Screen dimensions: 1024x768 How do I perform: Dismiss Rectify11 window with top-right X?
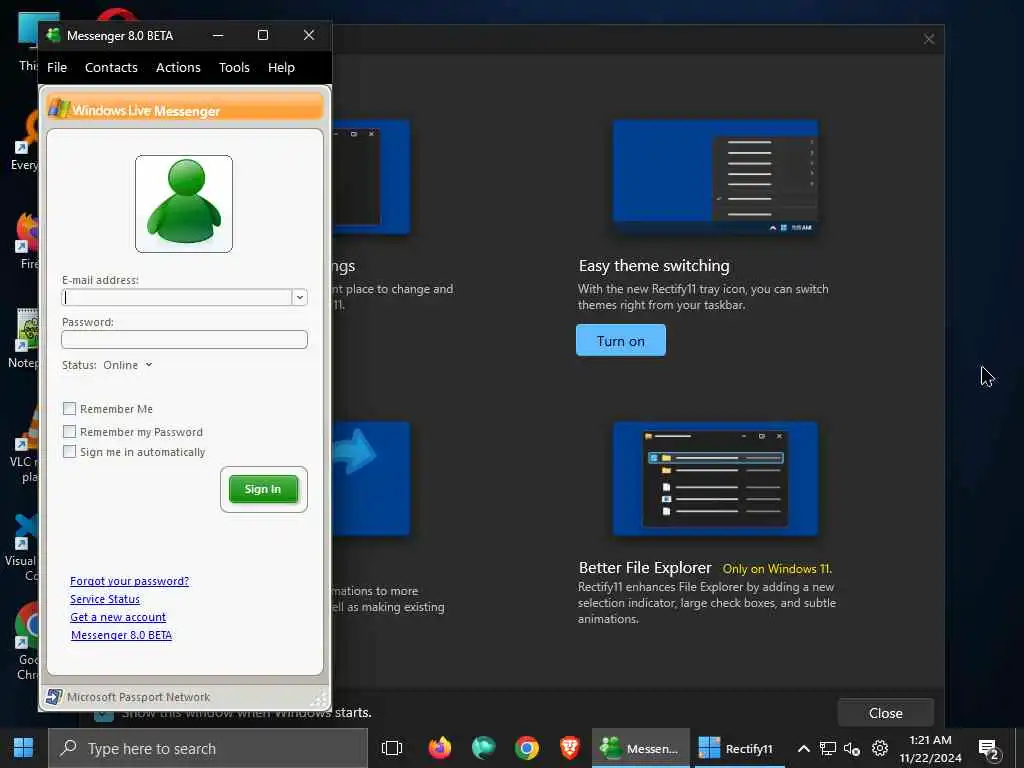[929, 39]
